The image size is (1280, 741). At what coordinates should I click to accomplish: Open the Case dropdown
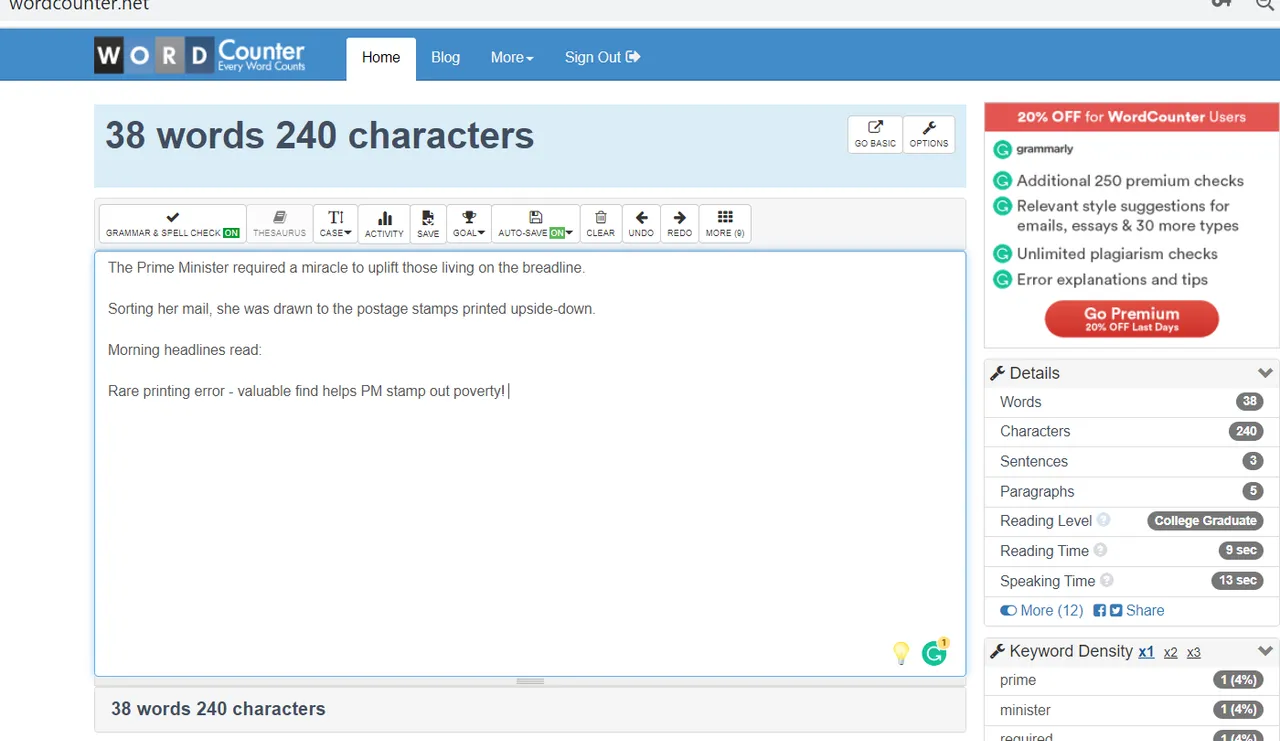tap(336, 224)
